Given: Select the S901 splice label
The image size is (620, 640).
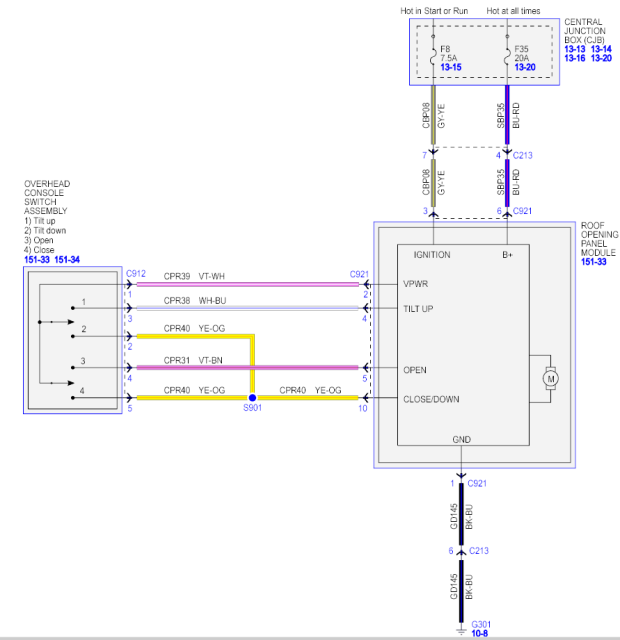Looking at the screenshot, I should pos(252,409).
